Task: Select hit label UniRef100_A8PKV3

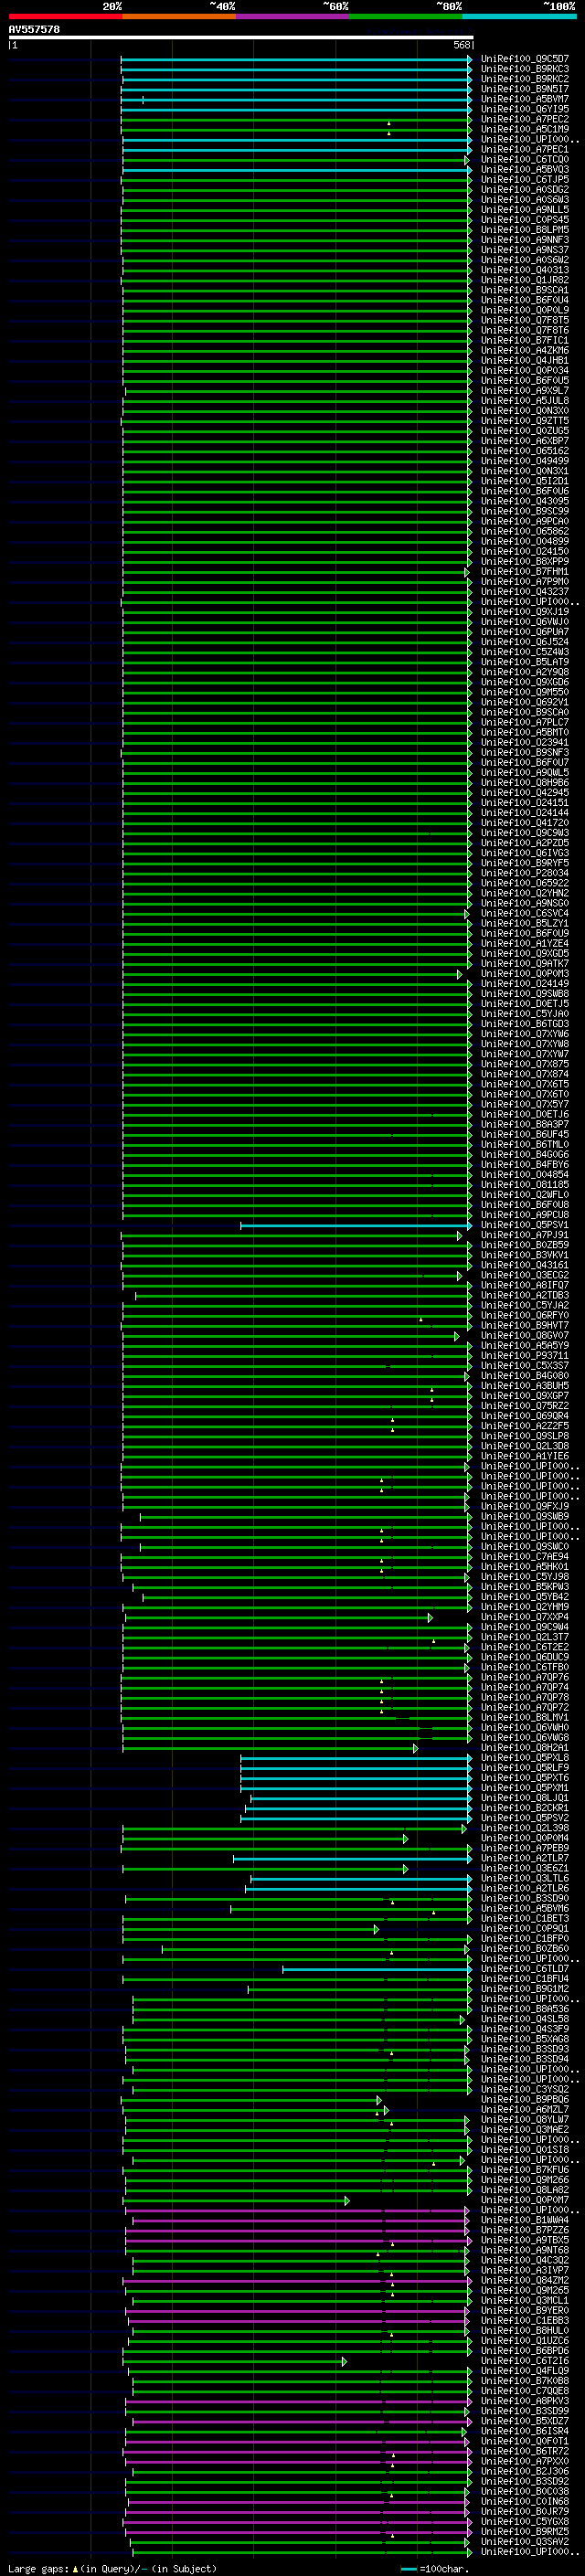Action: click(x=525, y=2402)
